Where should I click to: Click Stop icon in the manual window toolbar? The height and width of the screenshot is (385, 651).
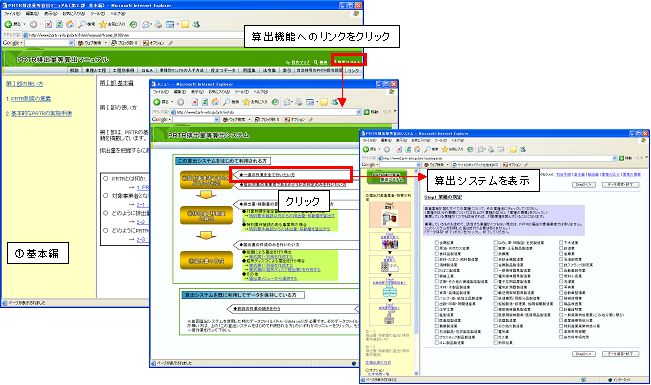tap(49, 25)
